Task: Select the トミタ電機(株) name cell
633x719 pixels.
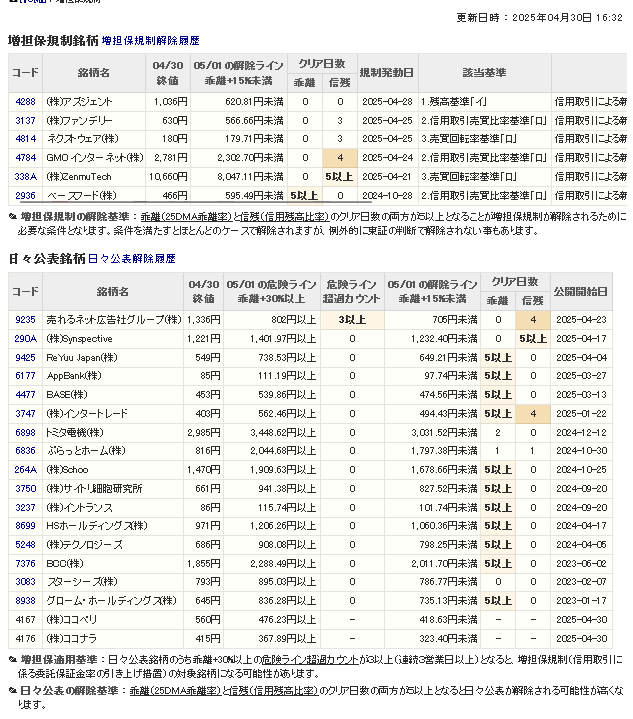Action: click(113, 433)
